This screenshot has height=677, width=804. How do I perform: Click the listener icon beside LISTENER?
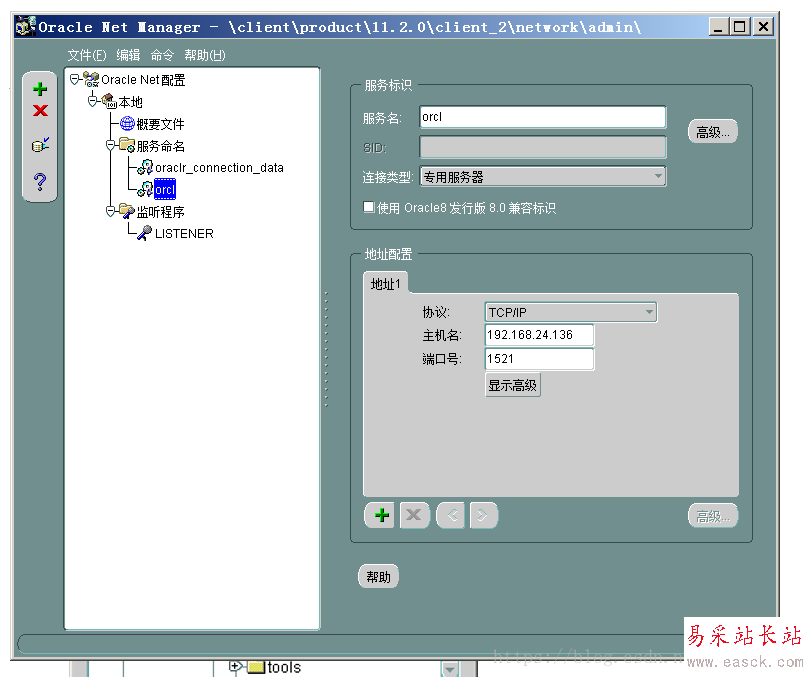click(145, 233)
